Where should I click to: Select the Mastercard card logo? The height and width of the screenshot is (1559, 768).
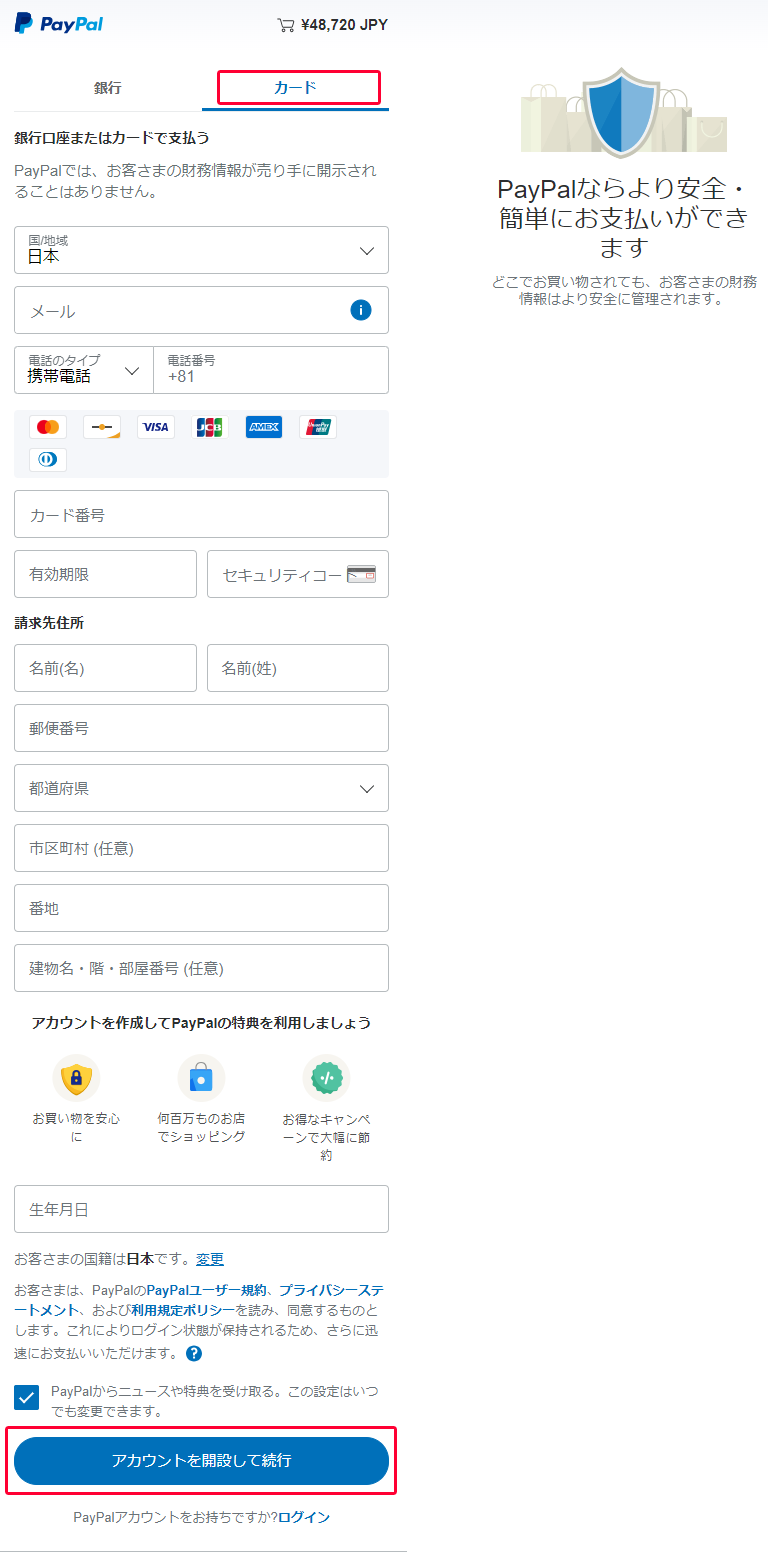point(48,427)
